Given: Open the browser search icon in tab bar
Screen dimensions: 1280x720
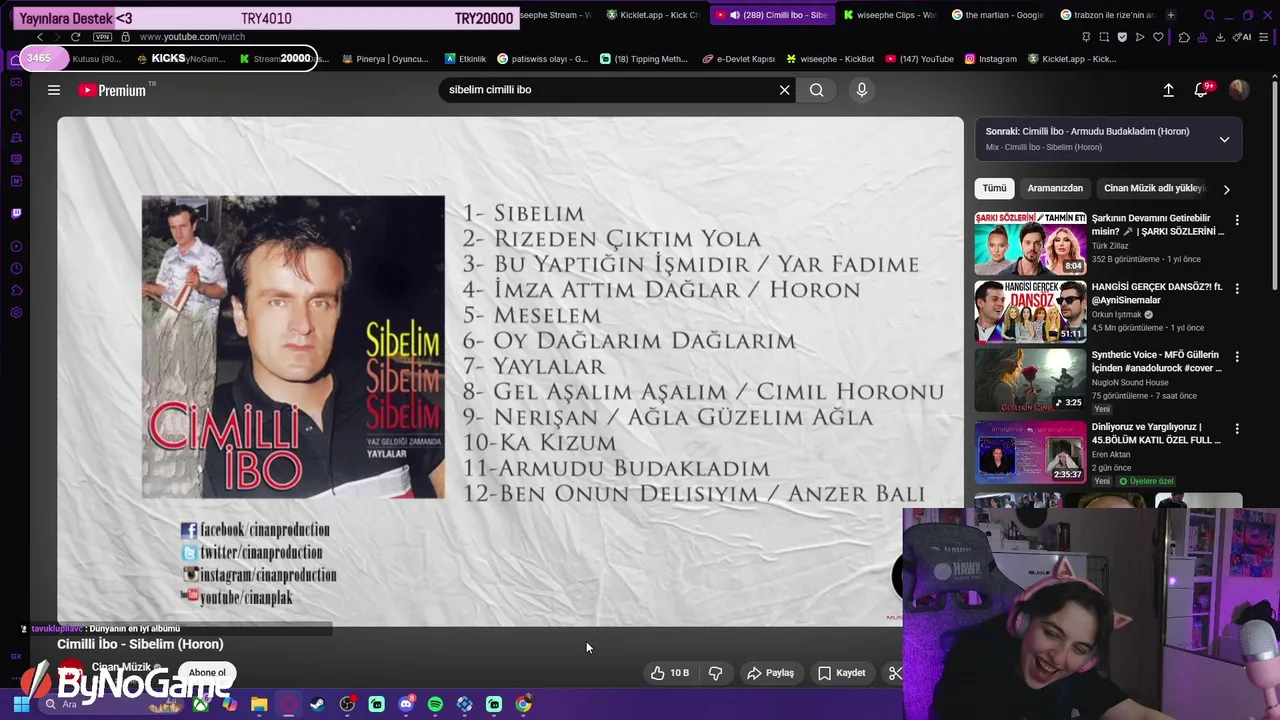Looking at the screenshot, I should (x=1209, y=15).
